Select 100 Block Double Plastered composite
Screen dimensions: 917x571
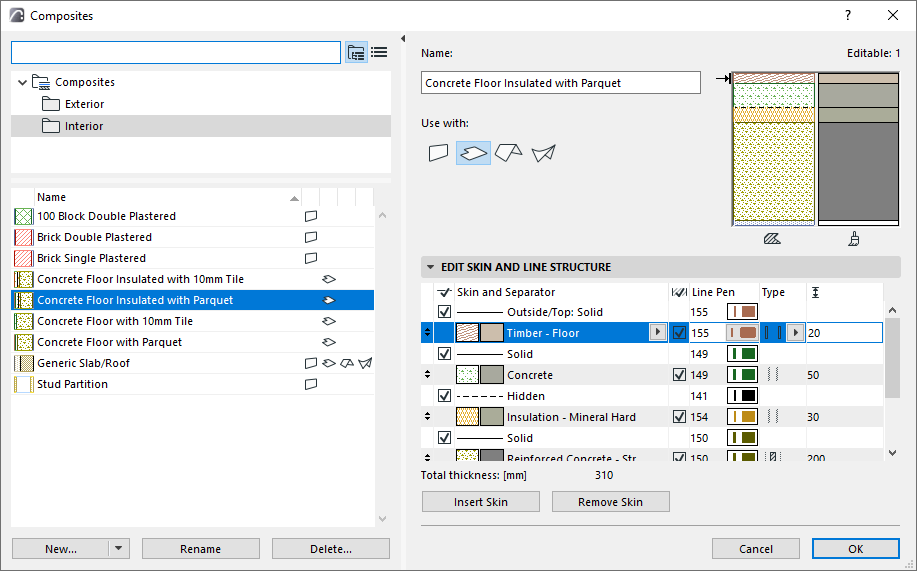coord(192,216)
